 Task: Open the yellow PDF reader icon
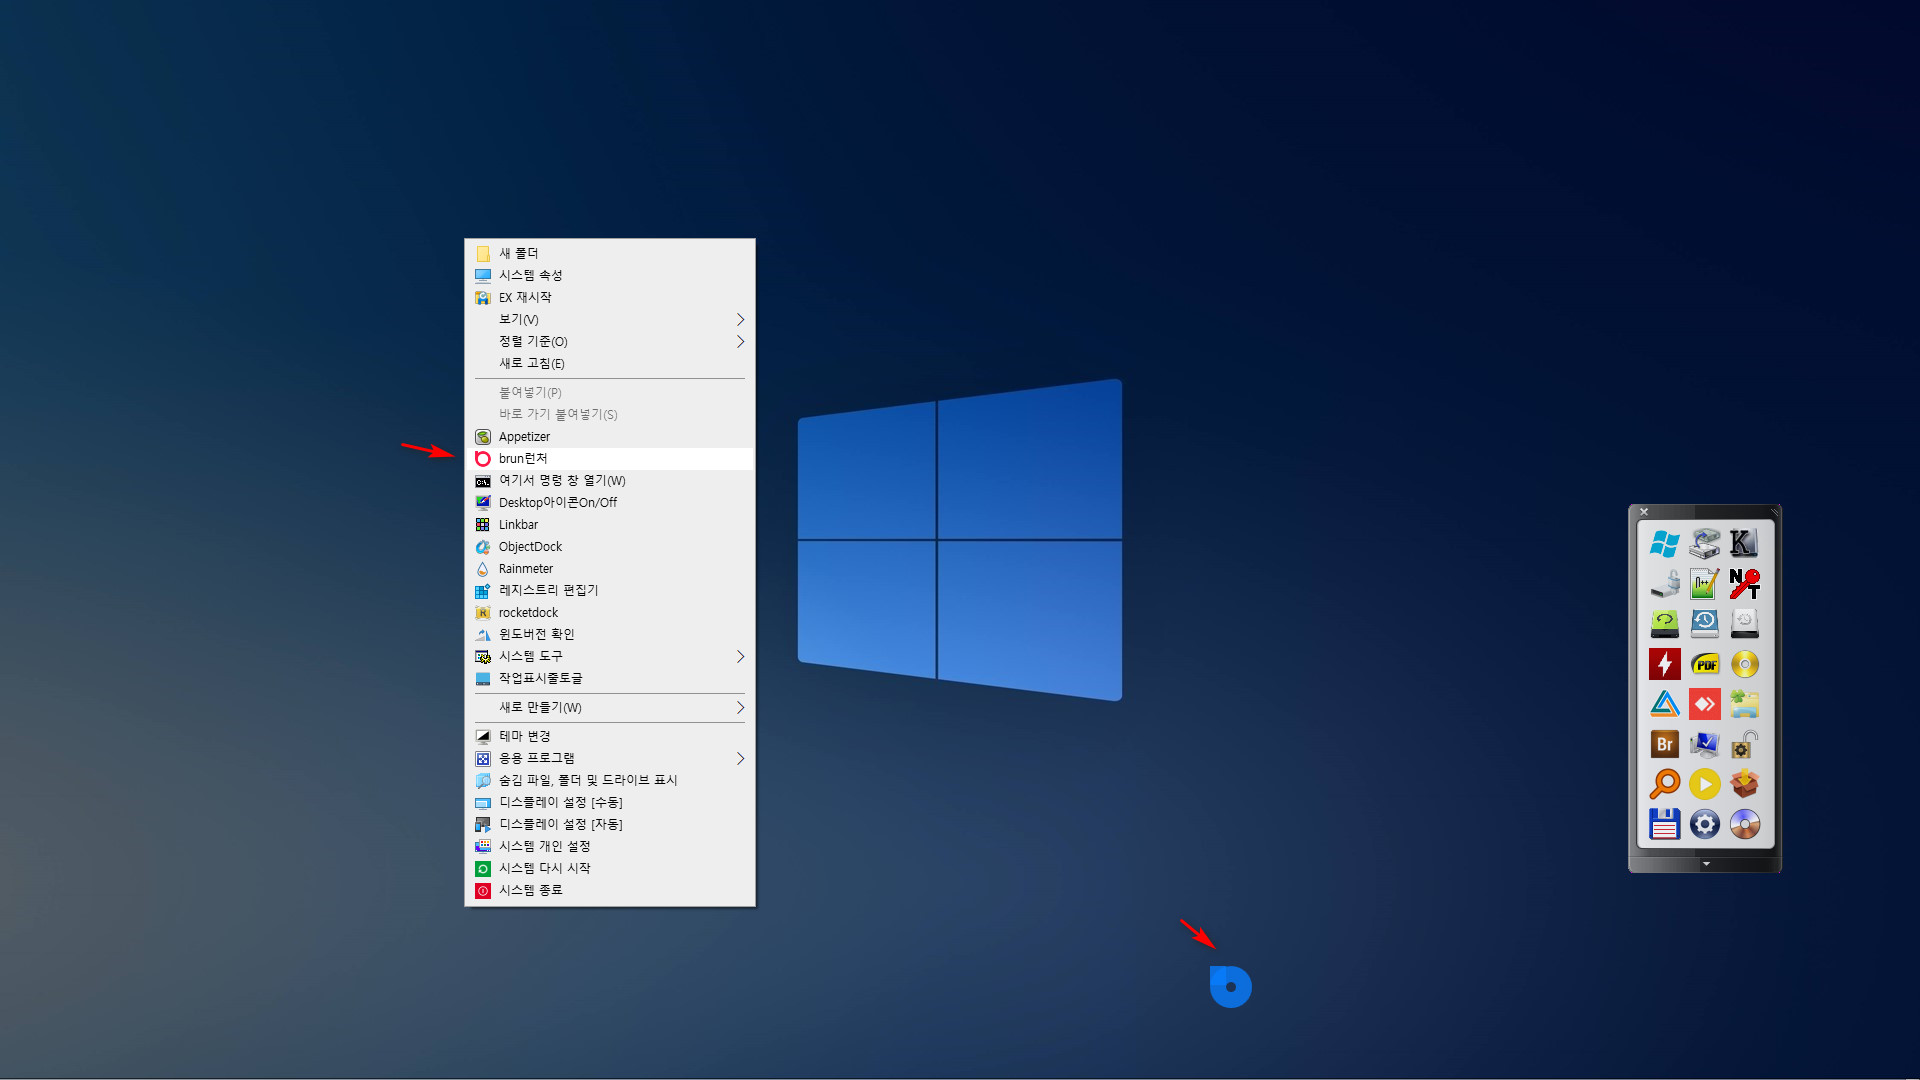point(1705,664)
